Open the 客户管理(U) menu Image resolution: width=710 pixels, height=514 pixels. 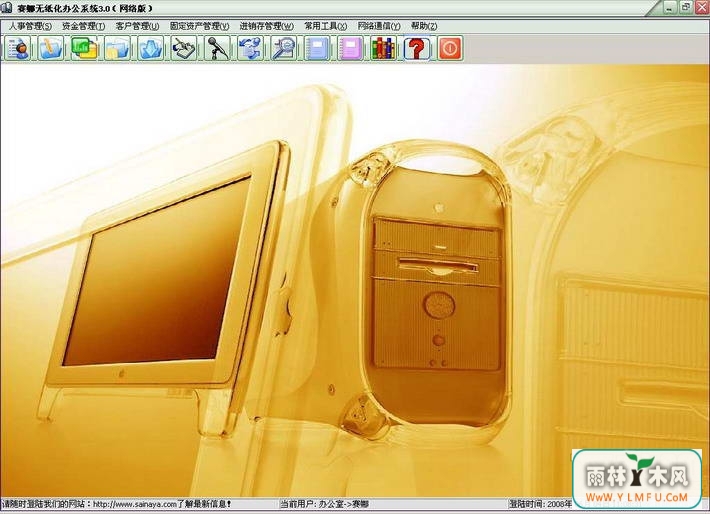click(137, 26)
